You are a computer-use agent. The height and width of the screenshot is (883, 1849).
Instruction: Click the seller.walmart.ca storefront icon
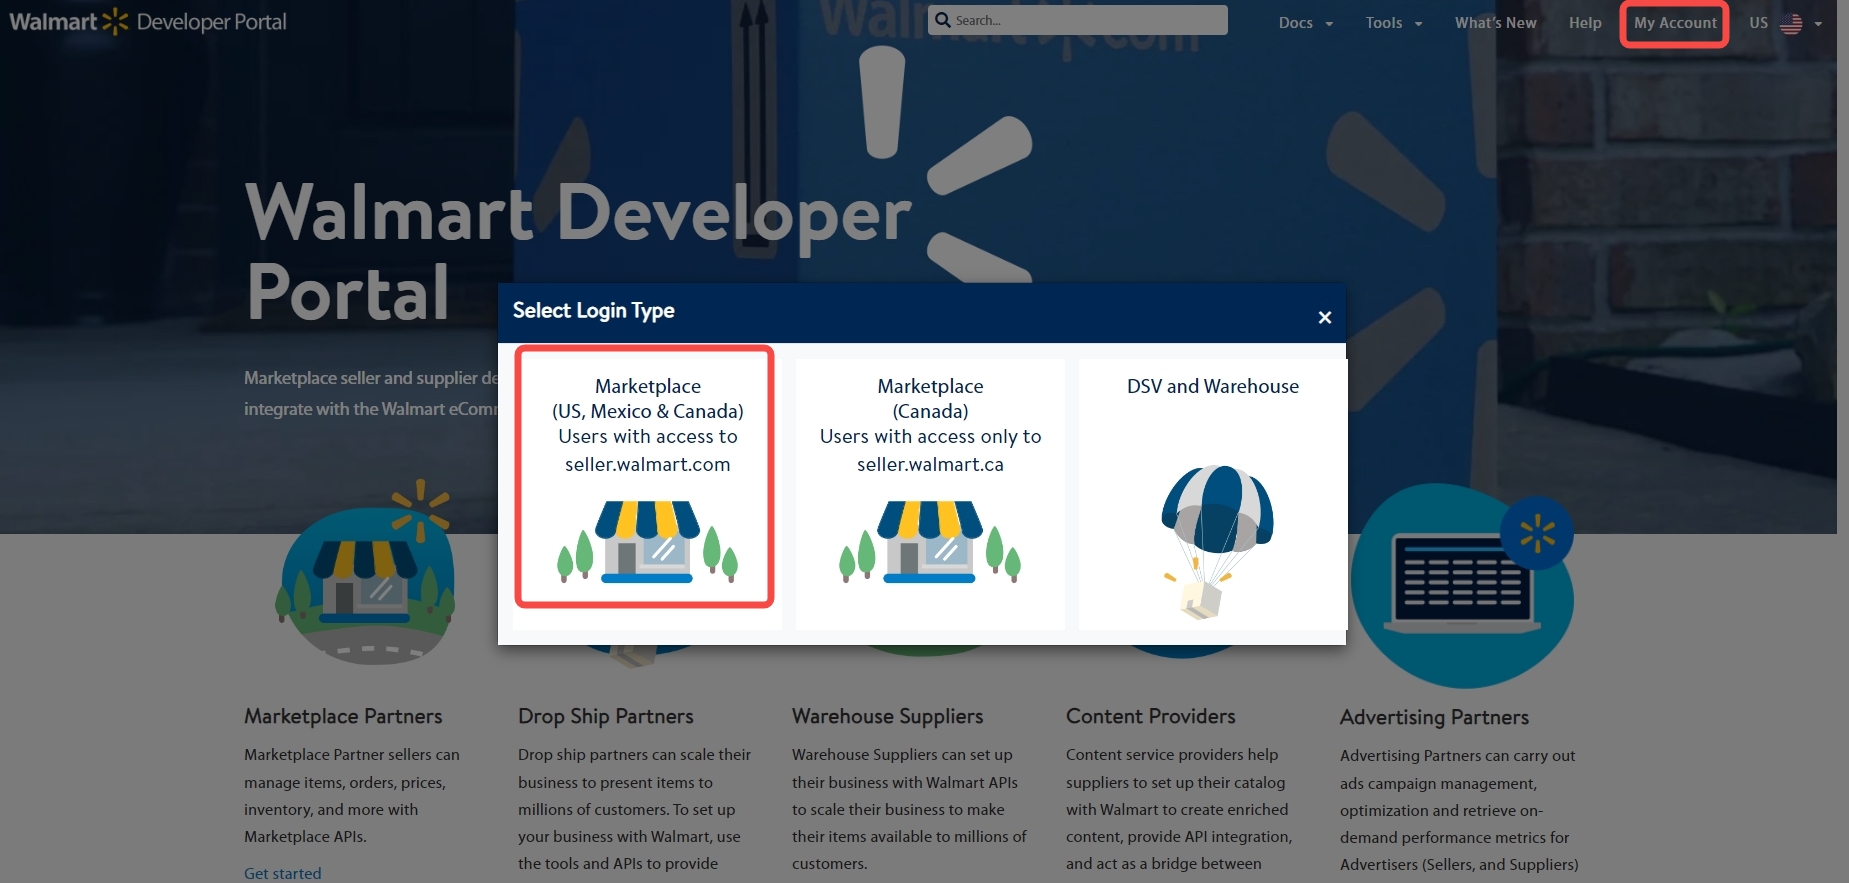point(930,542)
